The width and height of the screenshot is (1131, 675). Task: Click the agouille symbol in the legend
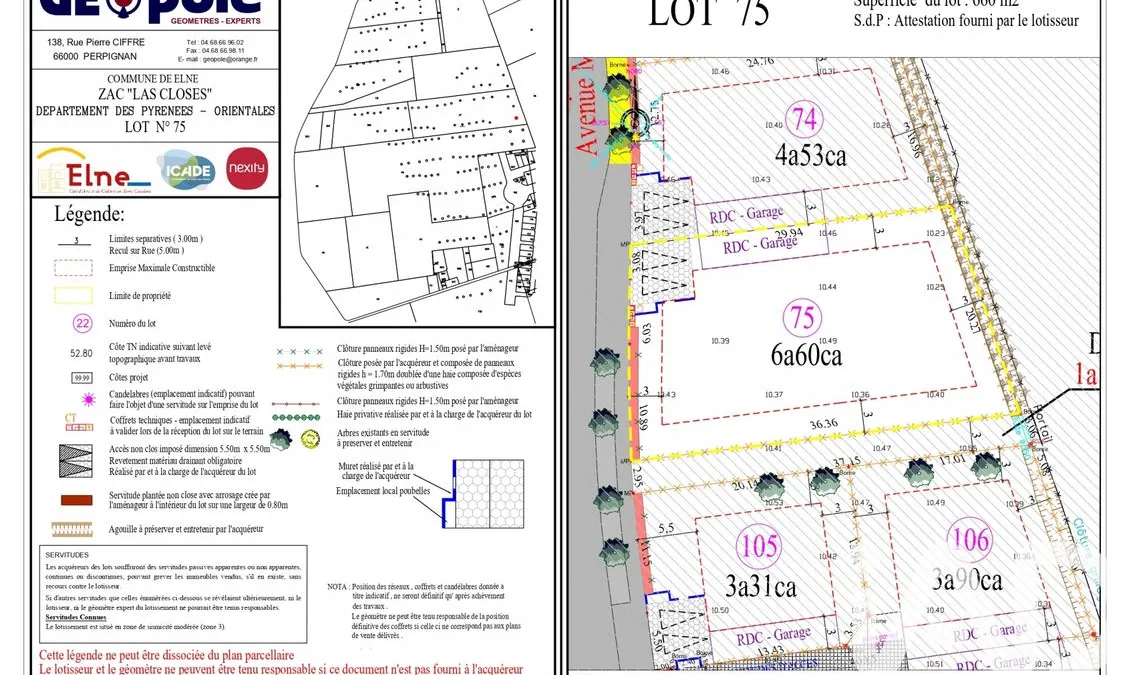(72, 529)
